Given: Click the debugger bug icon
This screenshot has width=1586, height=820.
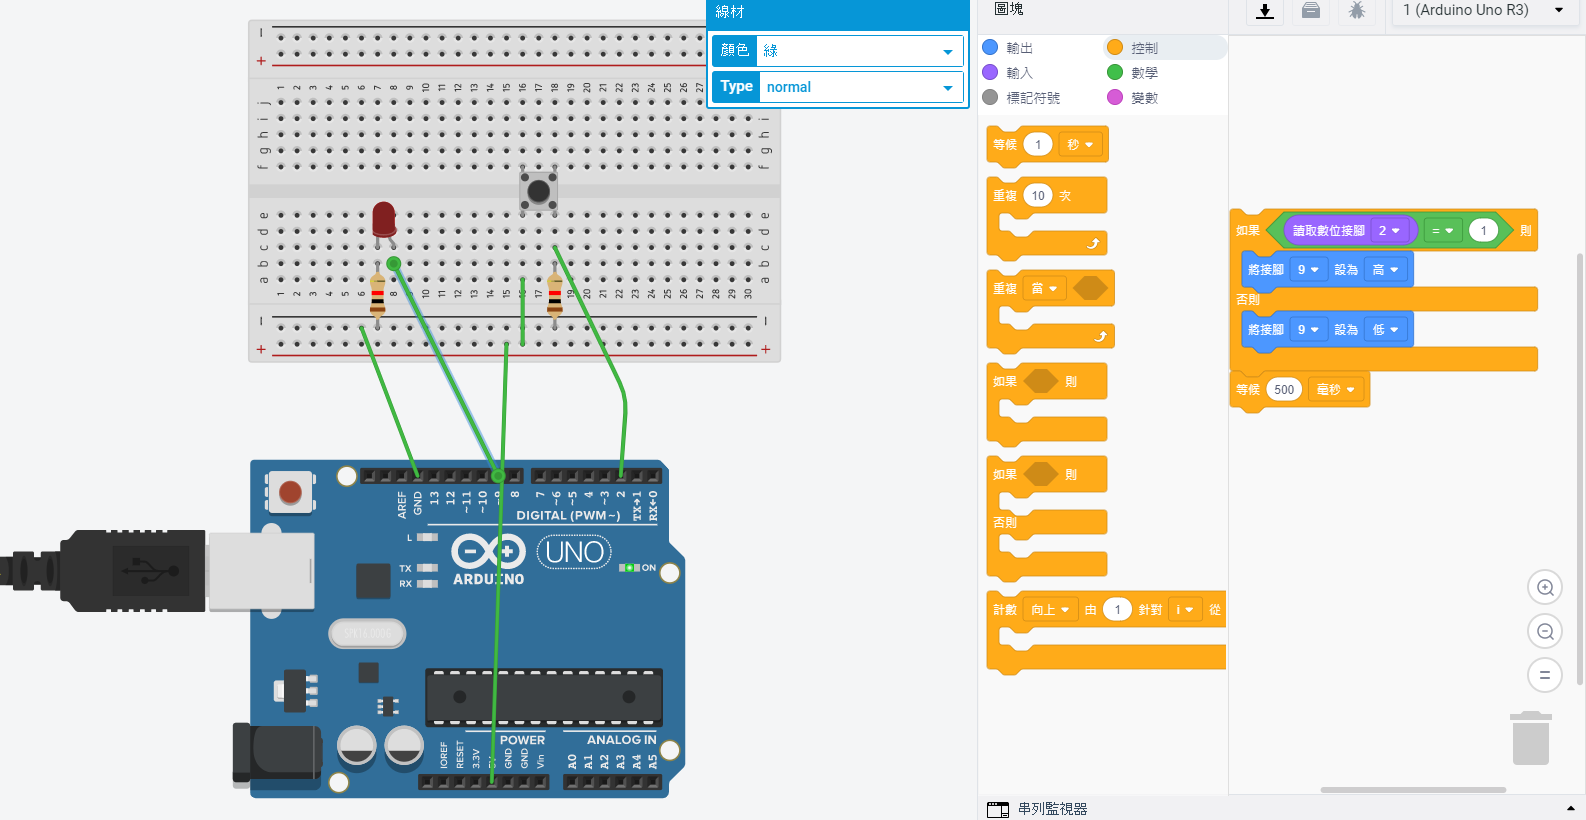Looking at the screenshot, I should point(1357,11).
